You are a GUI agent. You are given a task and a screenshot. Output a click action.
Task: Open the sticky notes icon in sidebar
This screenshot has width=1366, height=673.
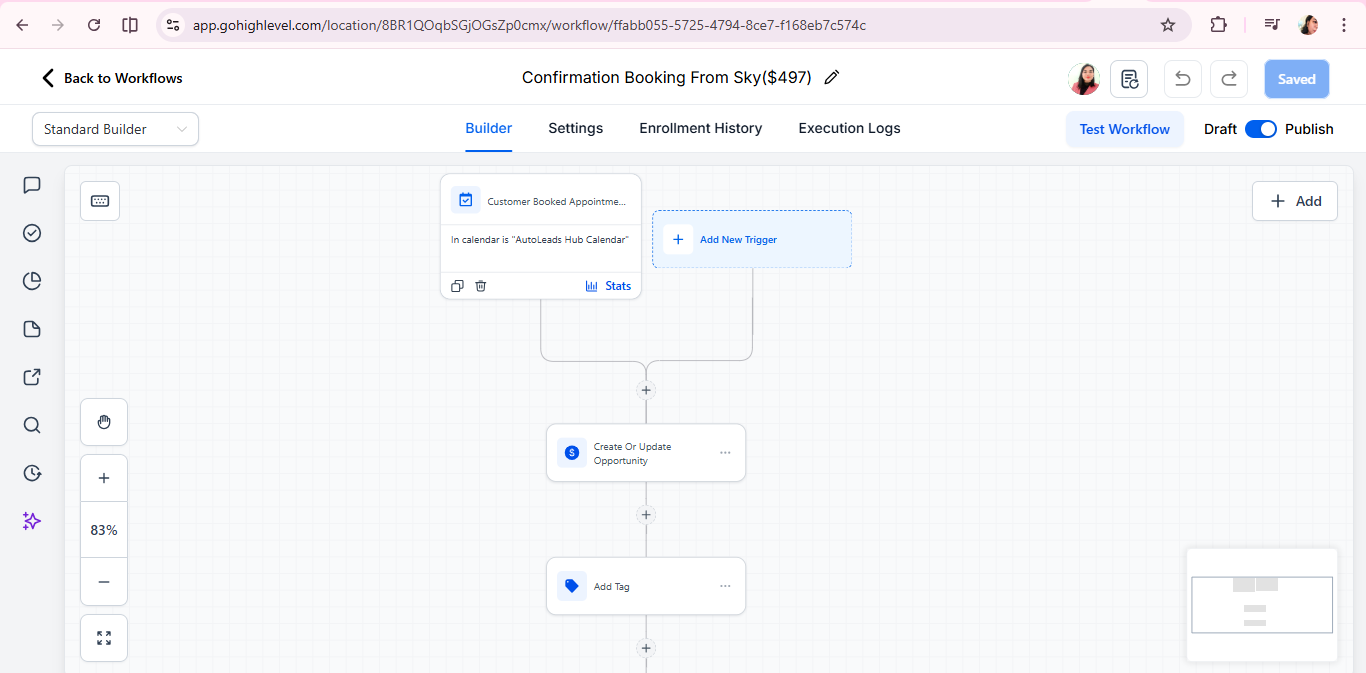click(32, 329)
